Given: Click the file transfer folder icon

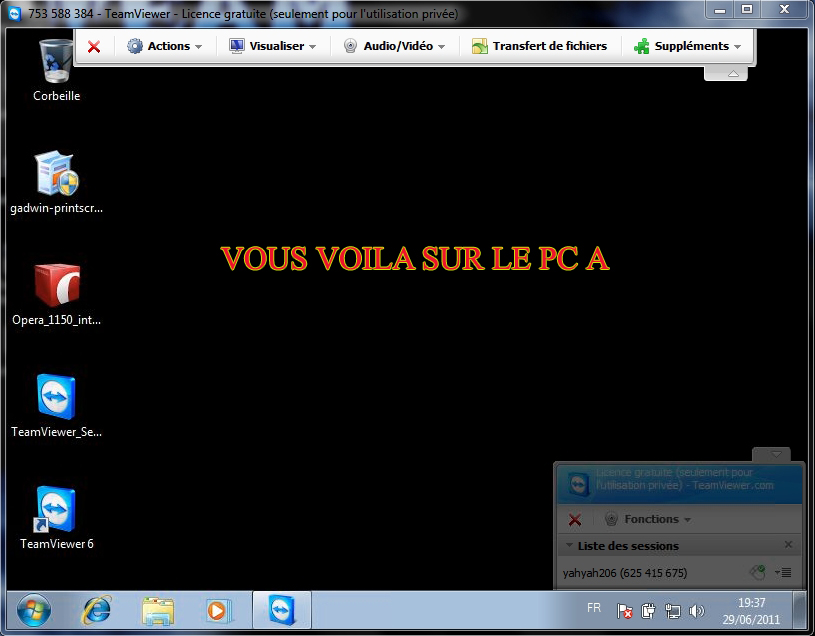Looking at the screenshot, I should 479,46.
